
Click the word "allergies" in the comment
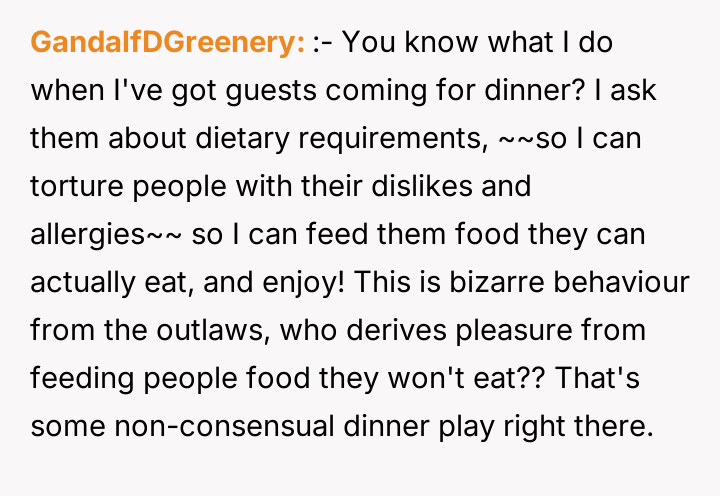88,235
